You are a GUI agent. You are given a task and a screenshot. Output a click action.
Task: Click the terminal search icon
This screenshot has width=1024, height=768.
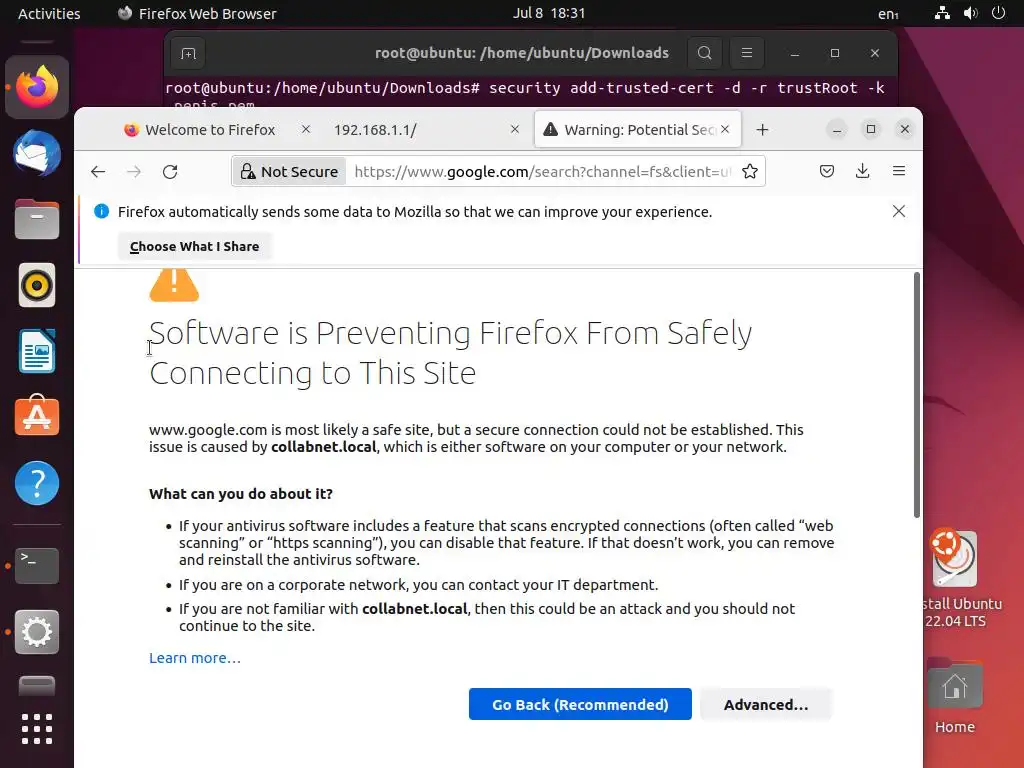pyautogui.click(x=705, y=53)
